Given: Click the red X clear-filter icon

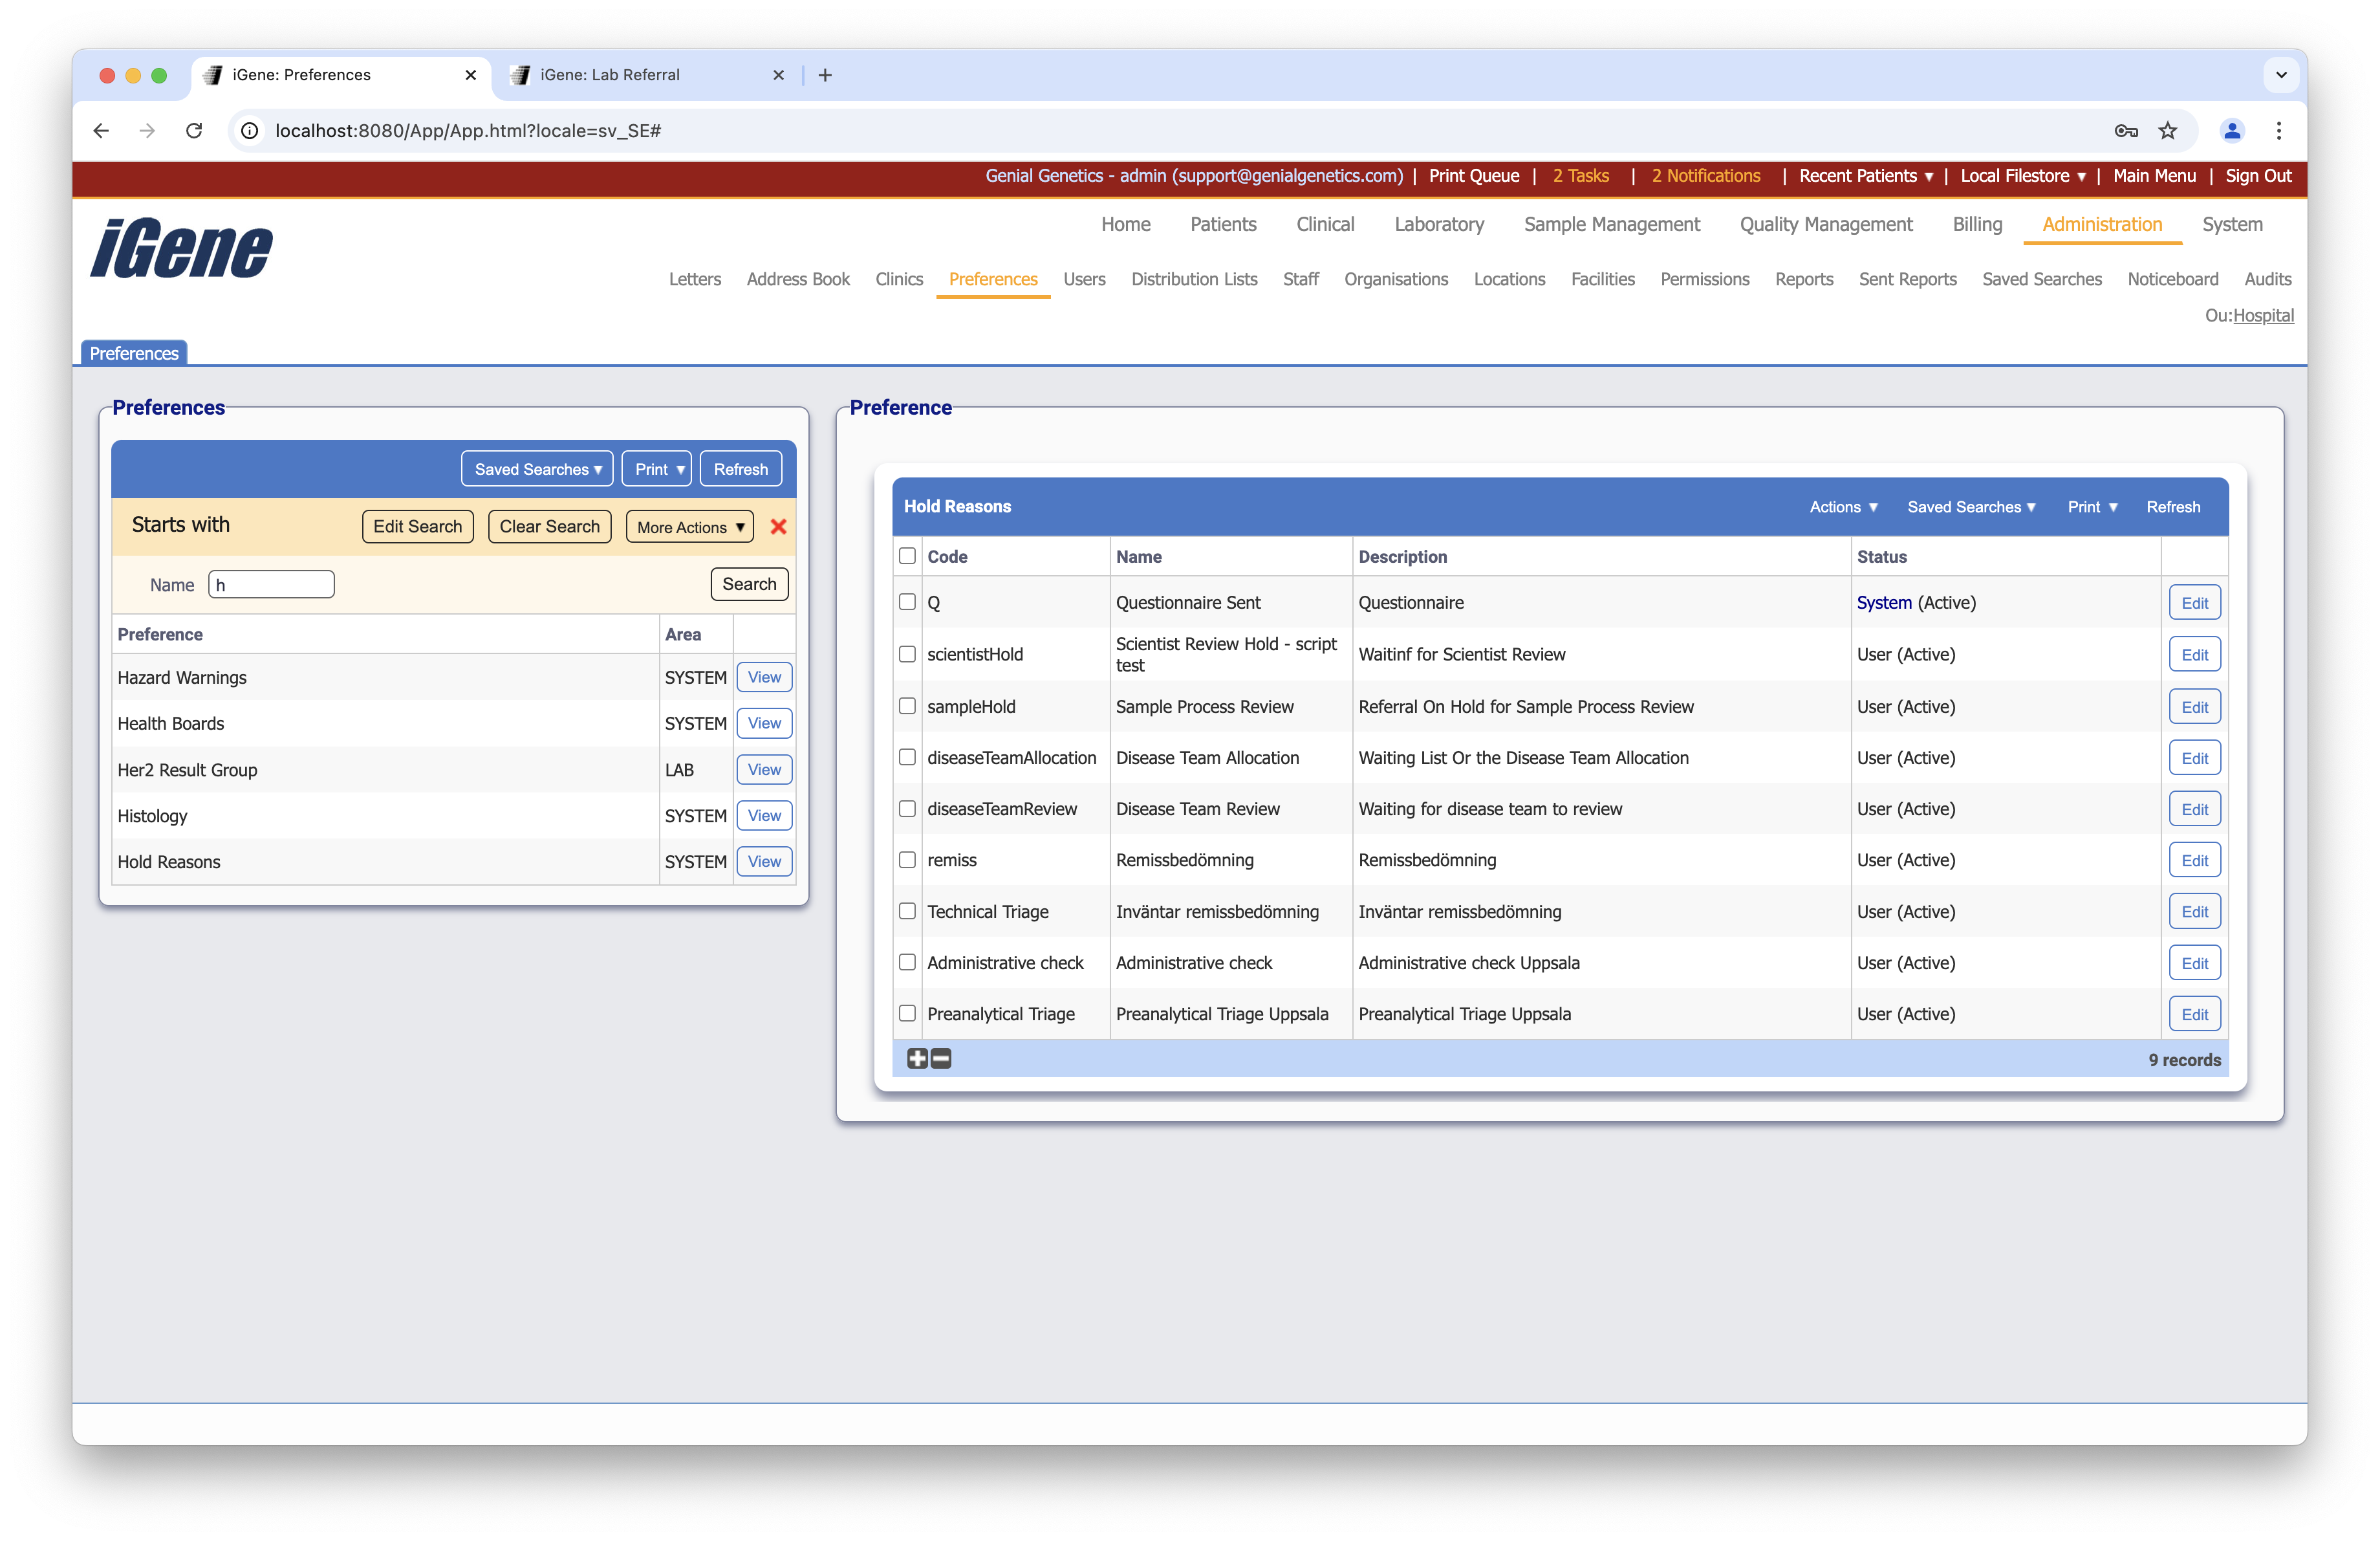Looking at the screenshot, I should point(778,527).
